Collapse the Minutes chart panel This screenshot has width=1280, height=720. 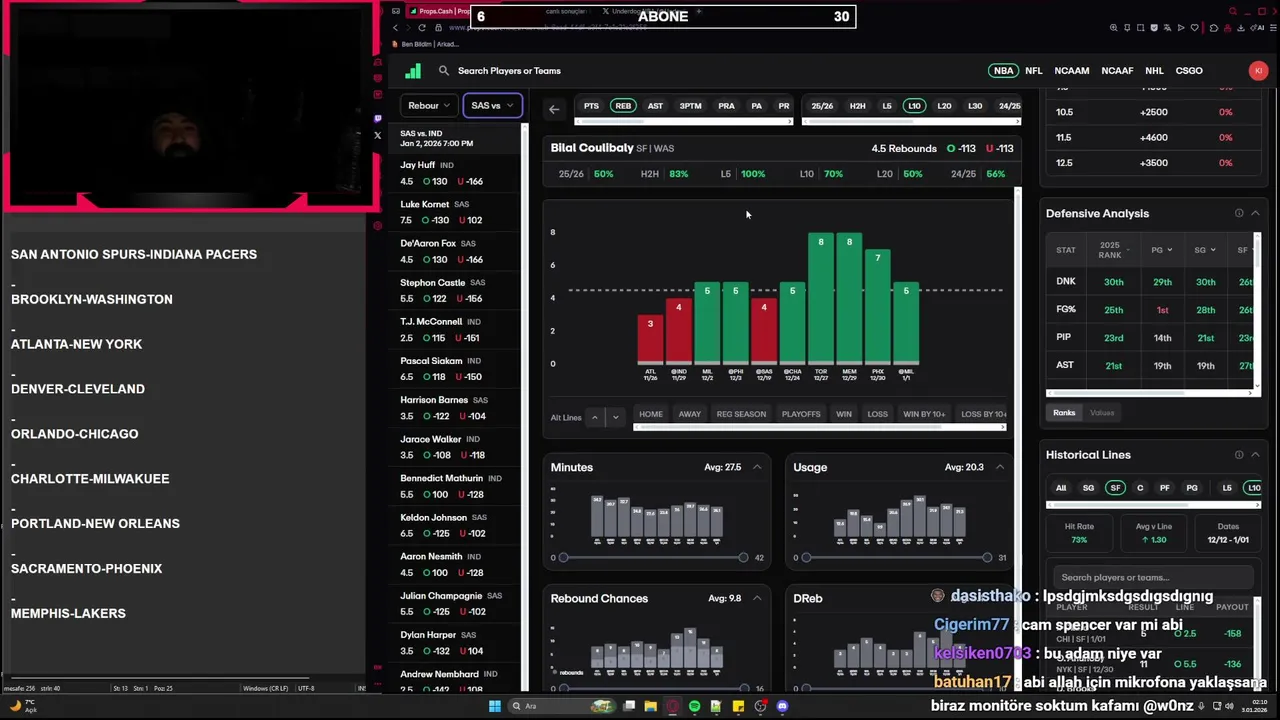tap(757, 467)
